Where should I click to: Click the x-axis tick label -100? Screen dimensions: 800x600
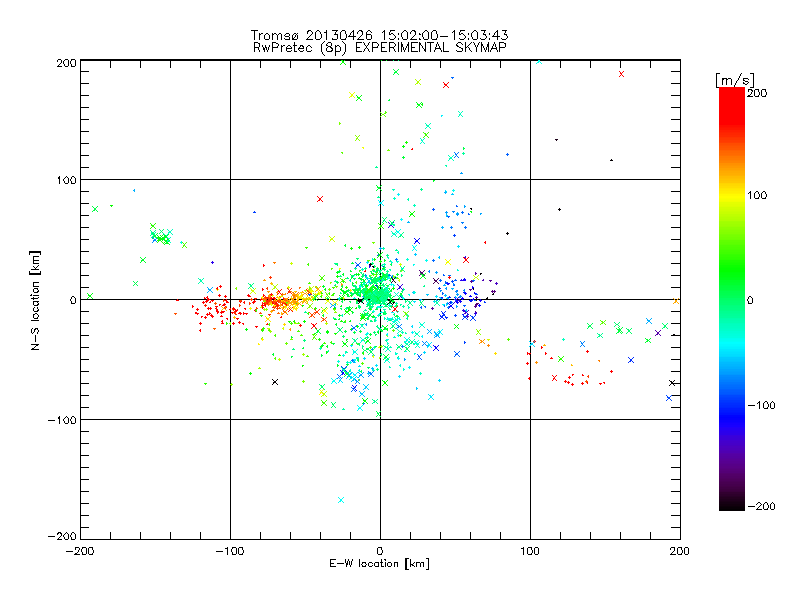tap(230, 551)
